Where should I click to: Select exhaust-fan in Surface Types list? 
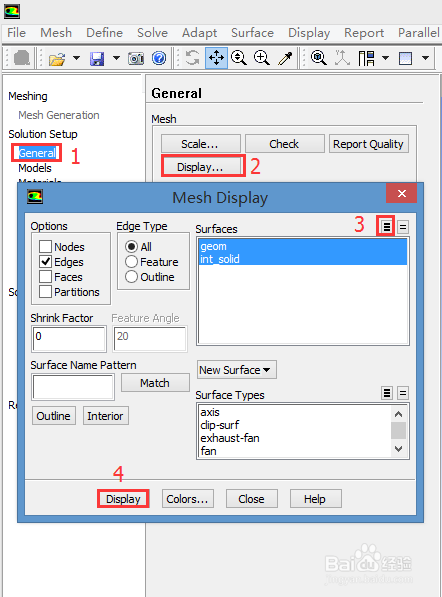[295, 438]
